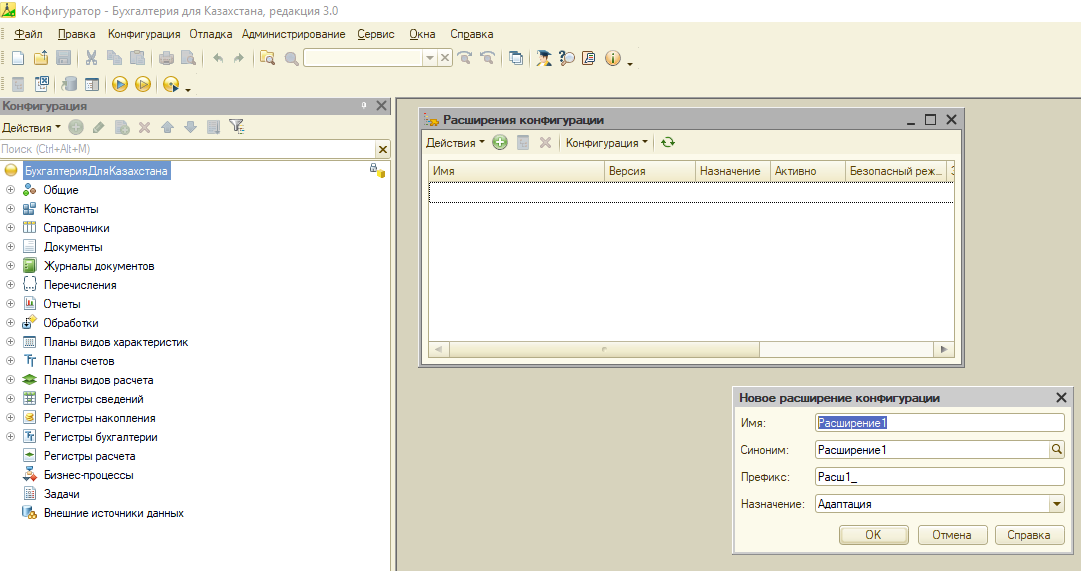This screenshot has width=1081, height=571.
Task: Click the Префикс input field
Action: [x=940, y=477]
